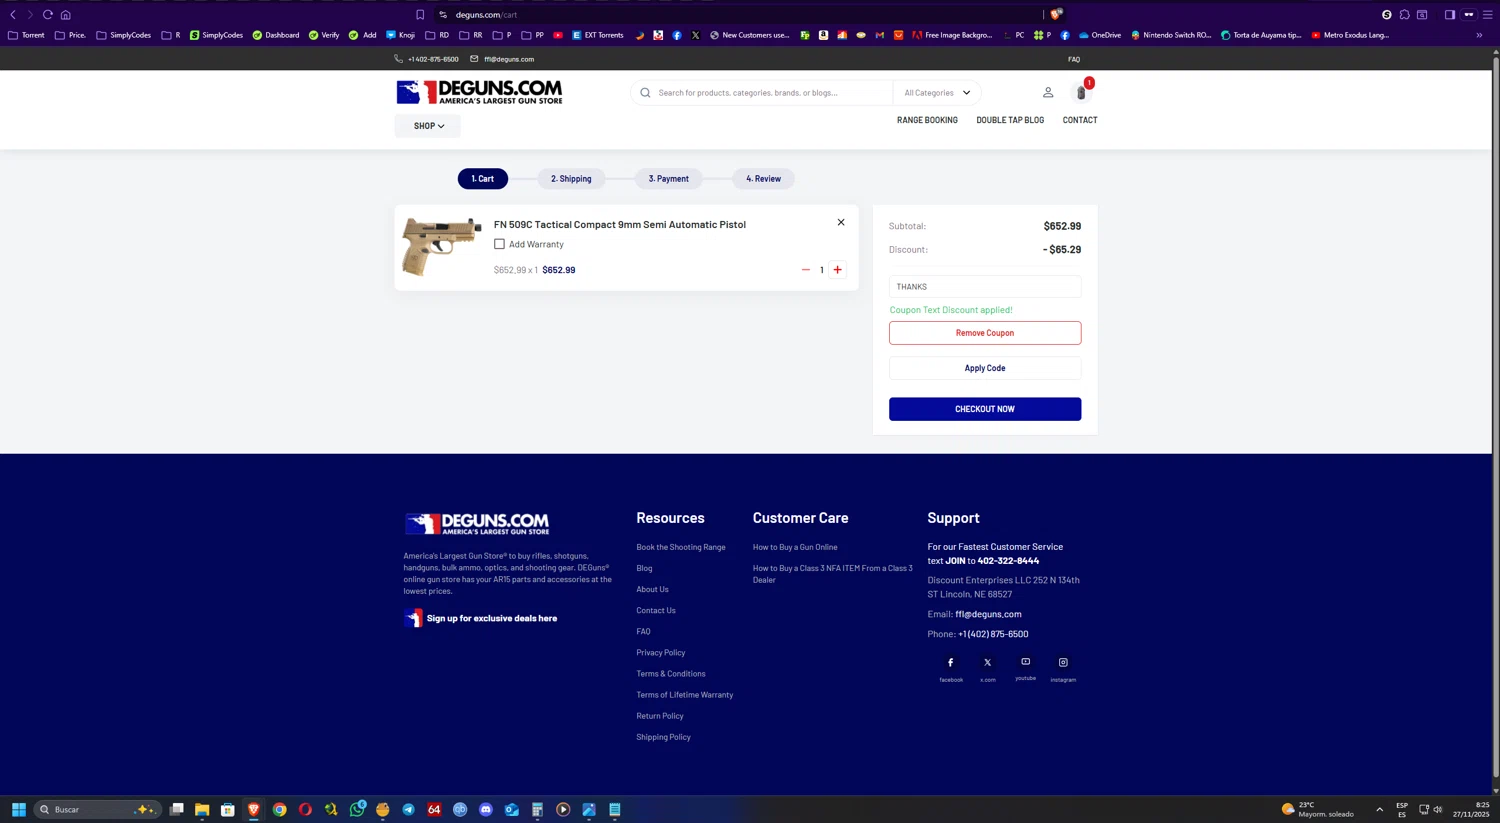Open FN 509C Tactical Compact product title
Viewport: 1500px width, 823px height.
(x=620, y=225)
